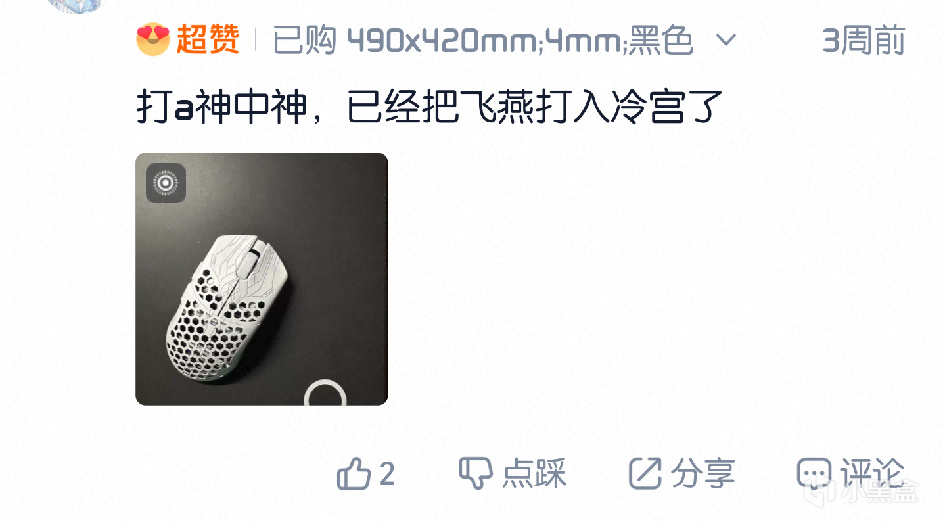Click the 点踩 label
The image size is (945, 522).
tap(535, 473)
